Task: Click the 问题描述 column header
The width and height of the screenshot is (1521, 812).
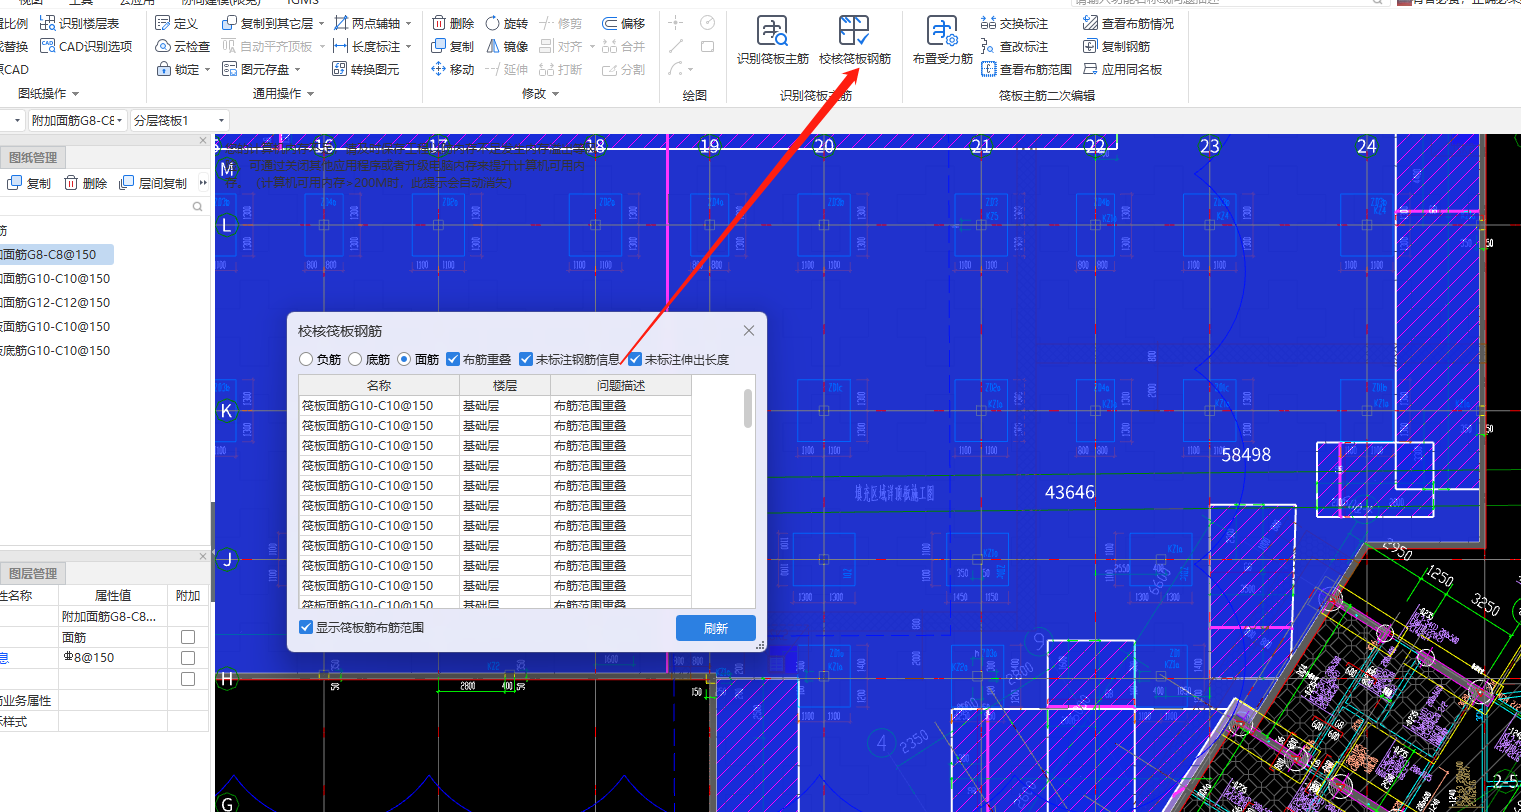Action: click(x=621, y=385)
